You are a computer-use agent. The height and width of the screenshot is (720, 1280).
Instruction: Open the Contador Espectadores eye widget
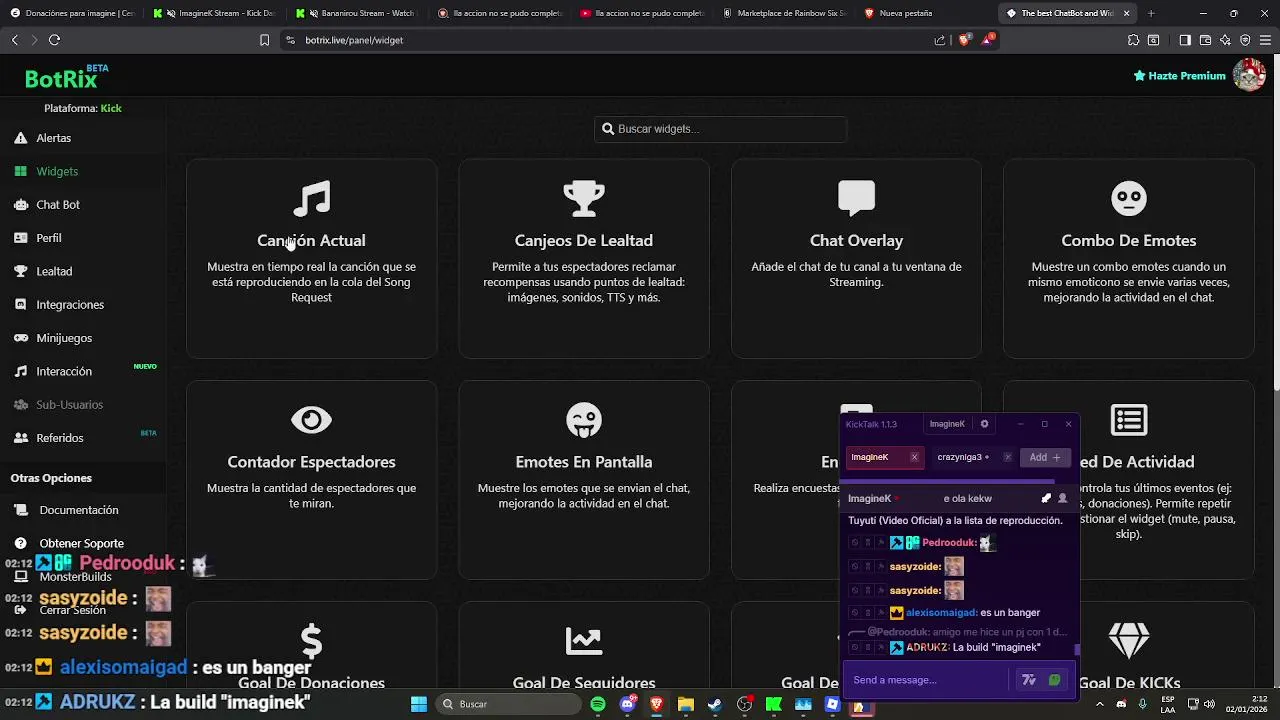(x=311, y=480)
